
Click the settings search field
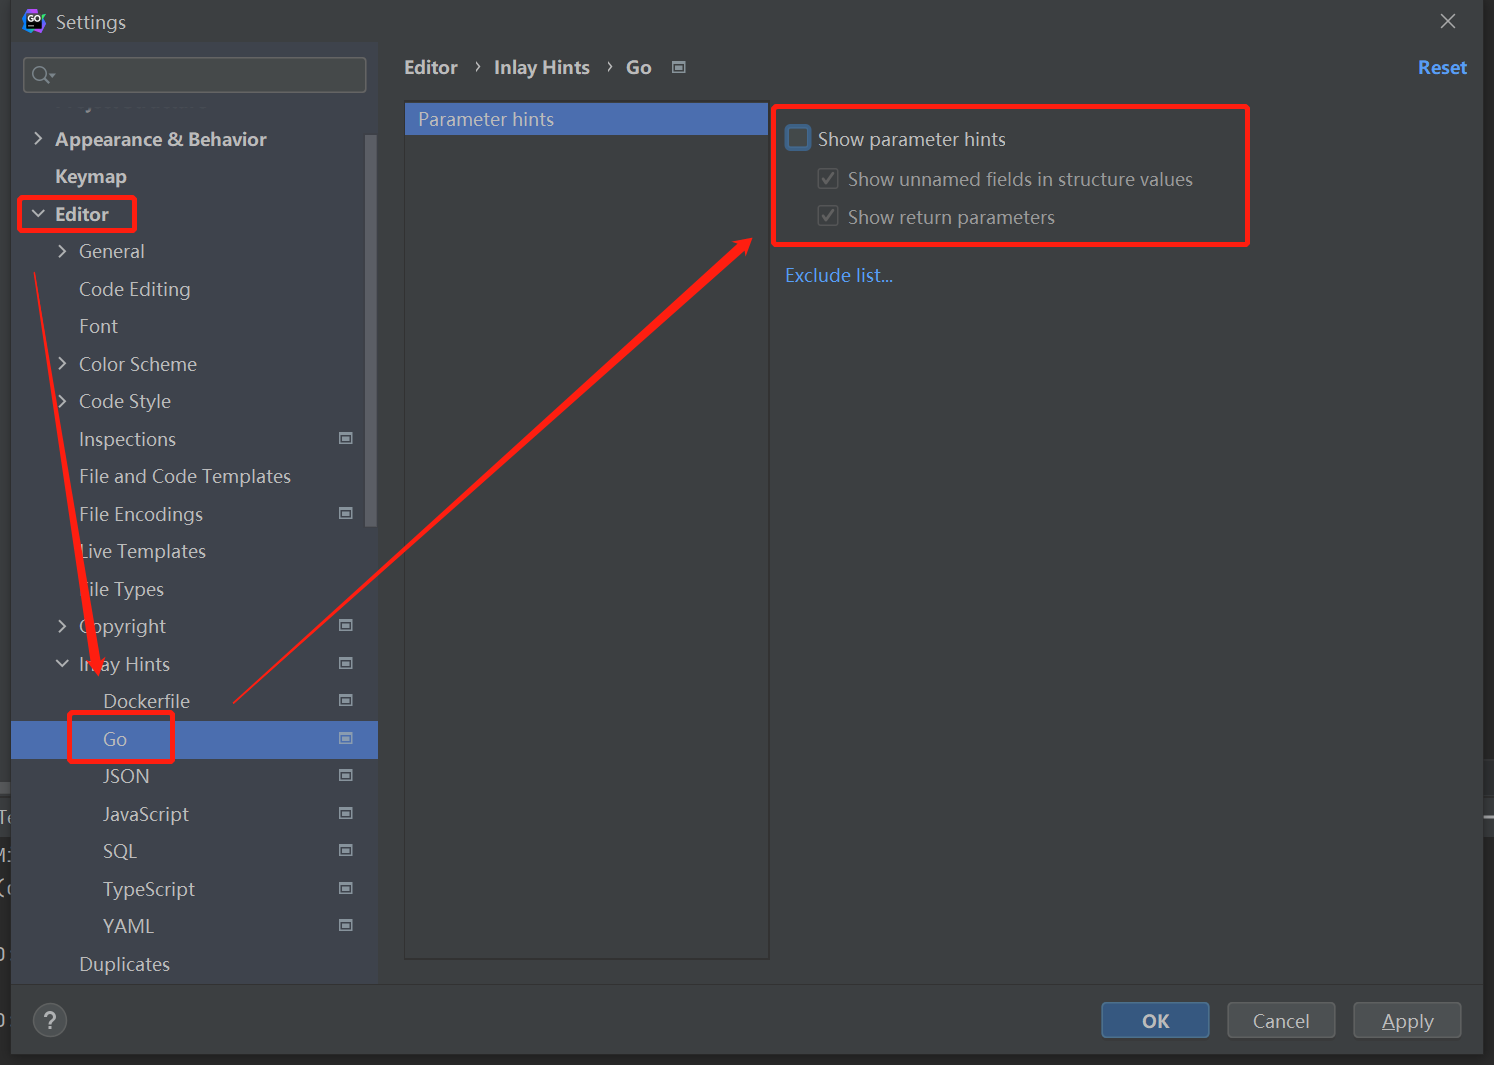[x=195, y=75]
